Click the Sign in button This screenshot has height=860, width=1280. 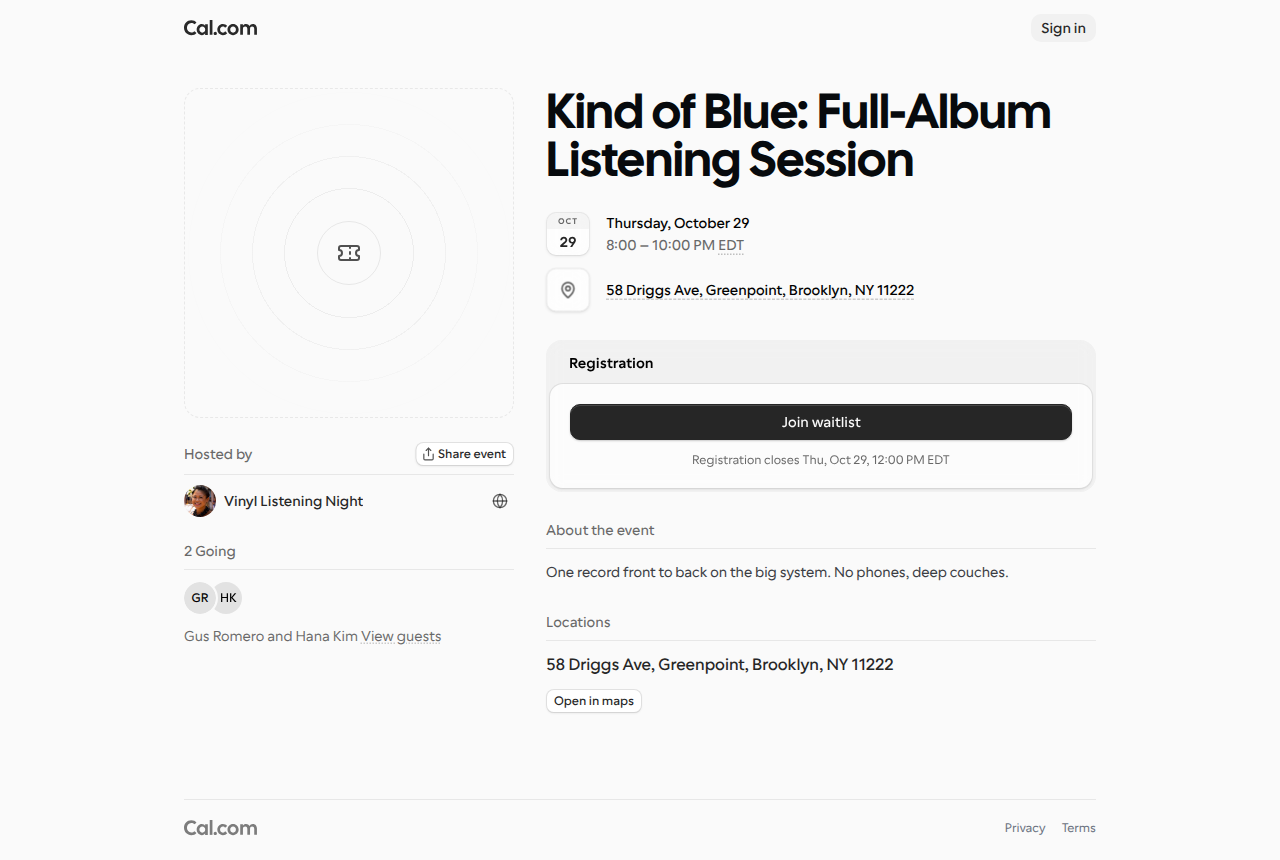pos(1063,28)
